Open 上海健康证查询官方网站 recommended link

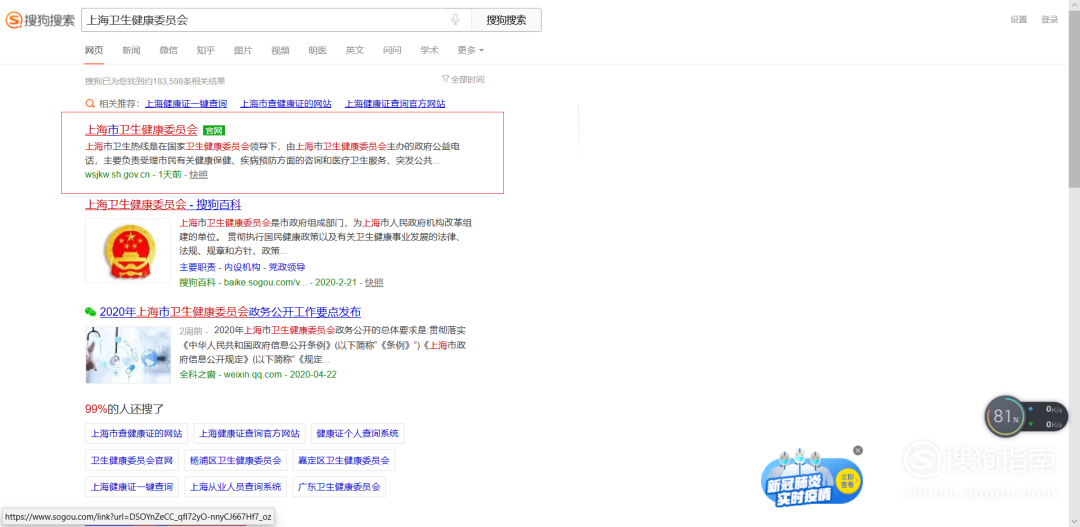coord(395,104)
